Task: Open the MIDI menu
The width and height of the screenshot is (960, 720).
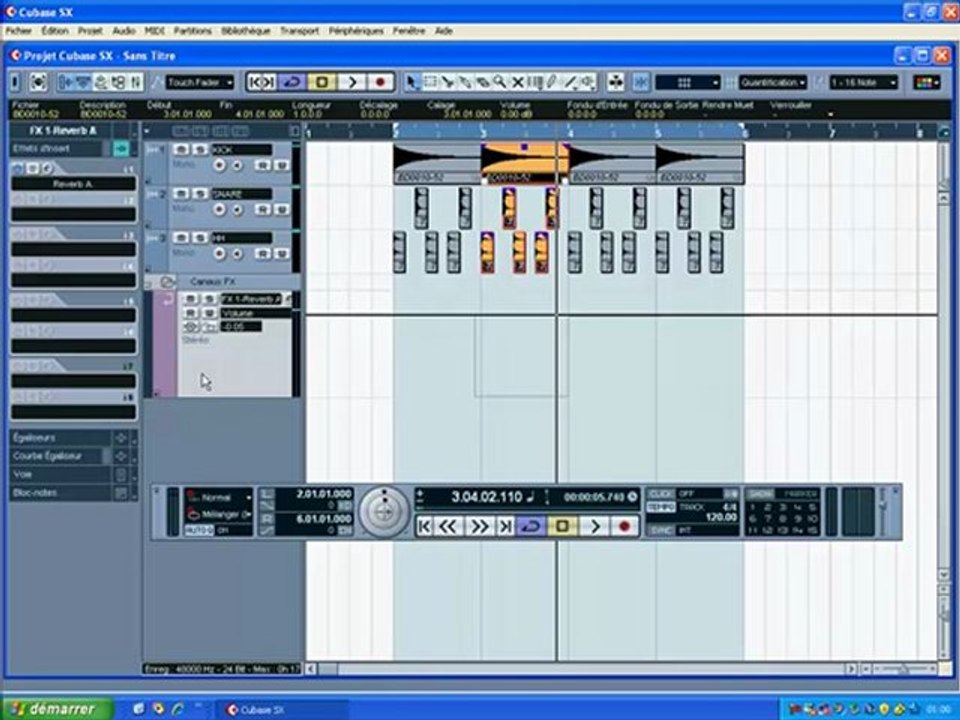Action: 154,31
